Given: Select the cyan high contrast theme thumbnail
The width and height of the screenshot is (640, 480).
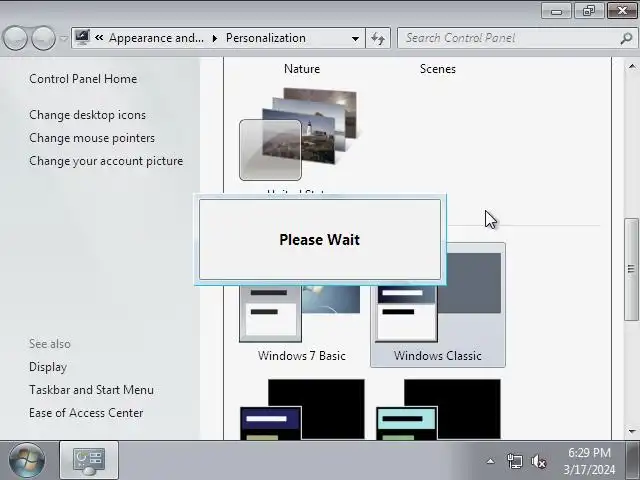Looking at the screenshot, I should tap(438, 409).
